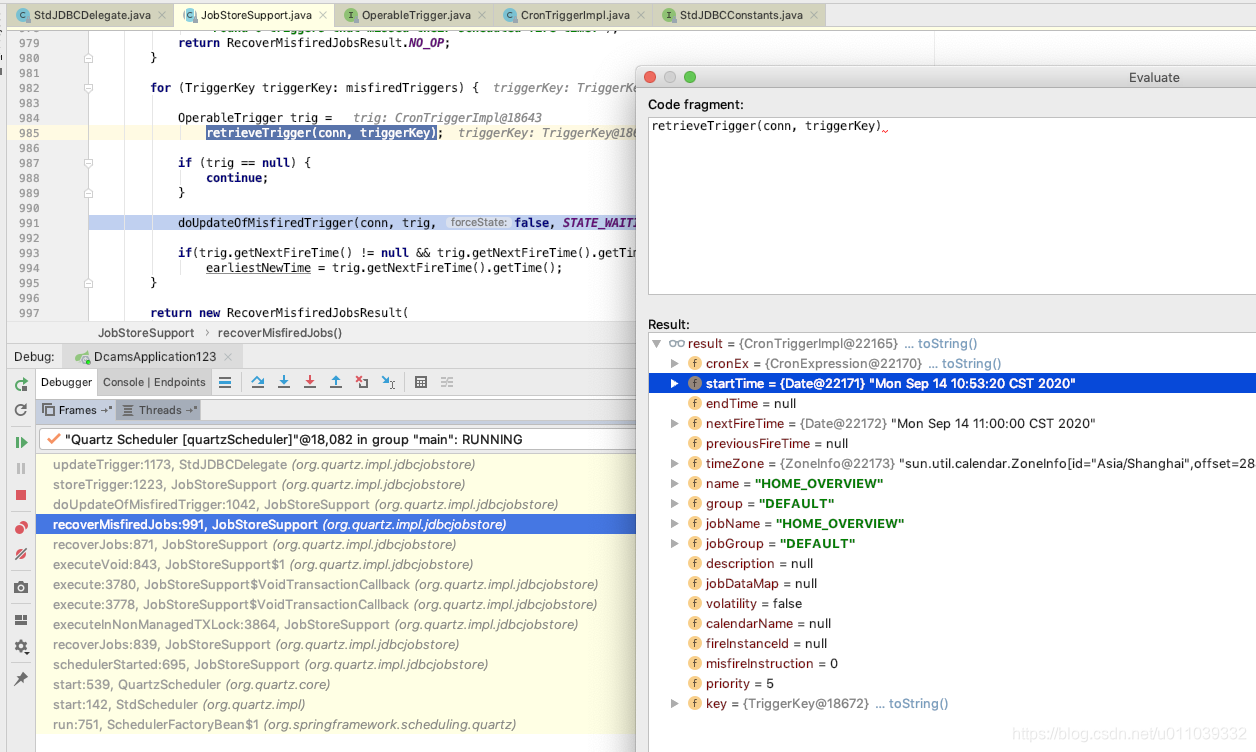Click the red Force Step Into icon
This screenshot has height=752, width=1256.
[x=310, y=382]
